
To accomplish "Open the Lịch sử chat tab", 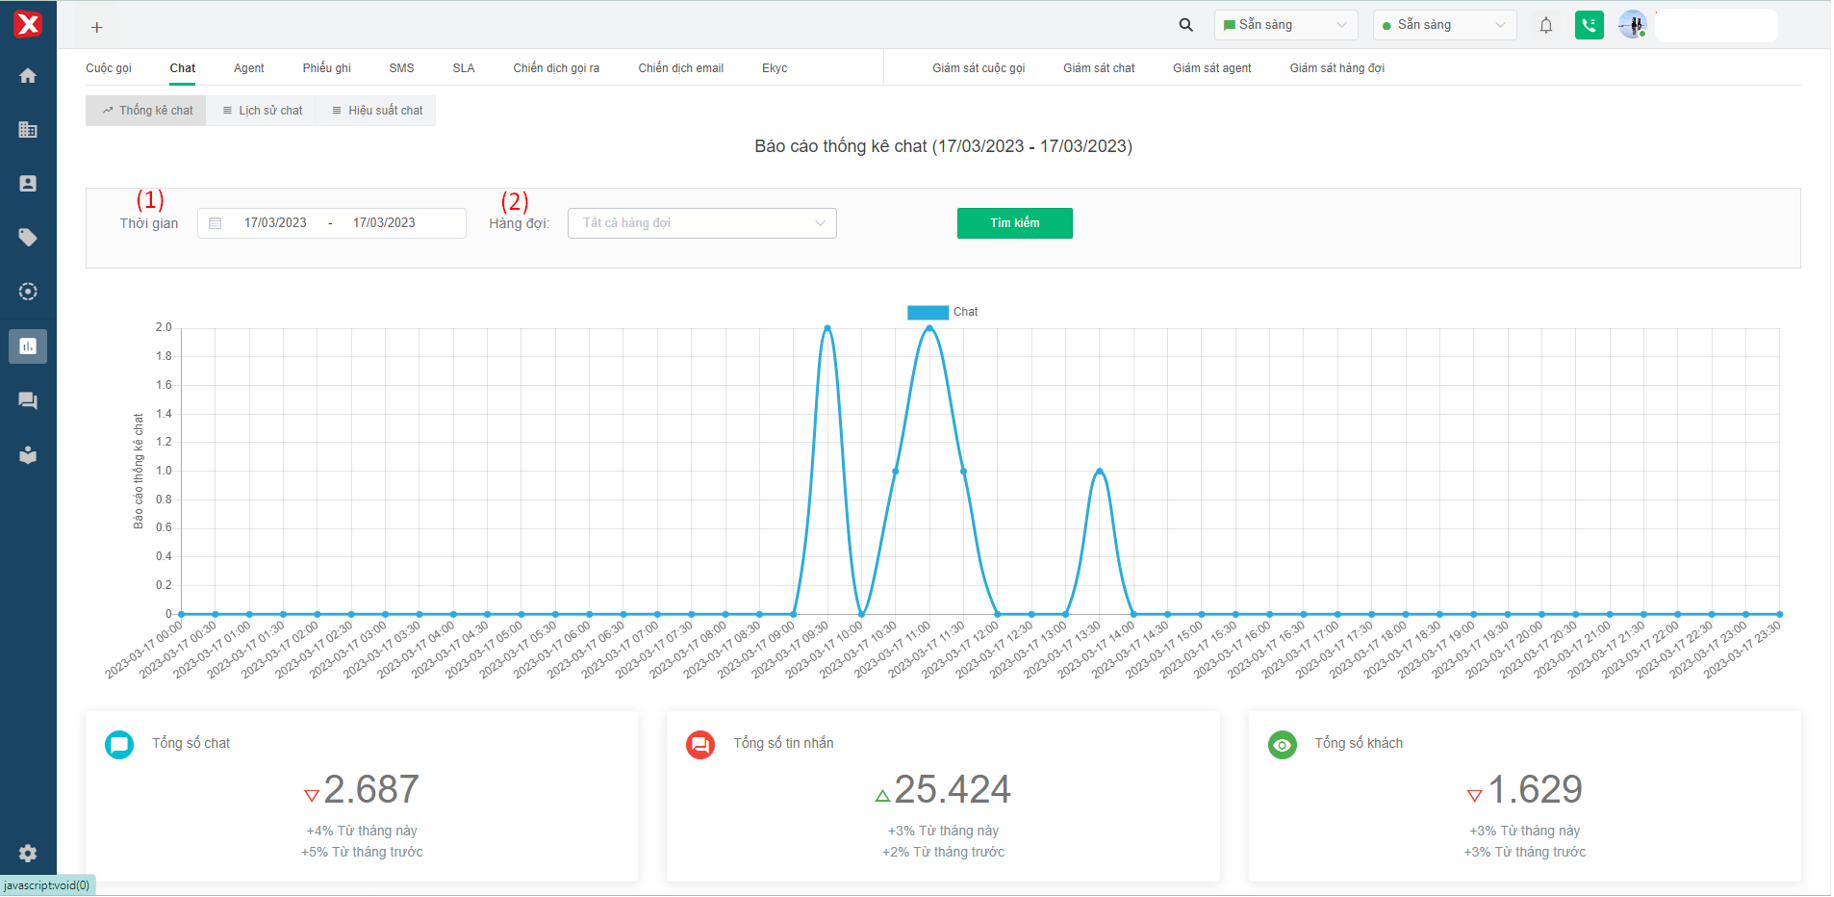I will click(x=262, y=111).
